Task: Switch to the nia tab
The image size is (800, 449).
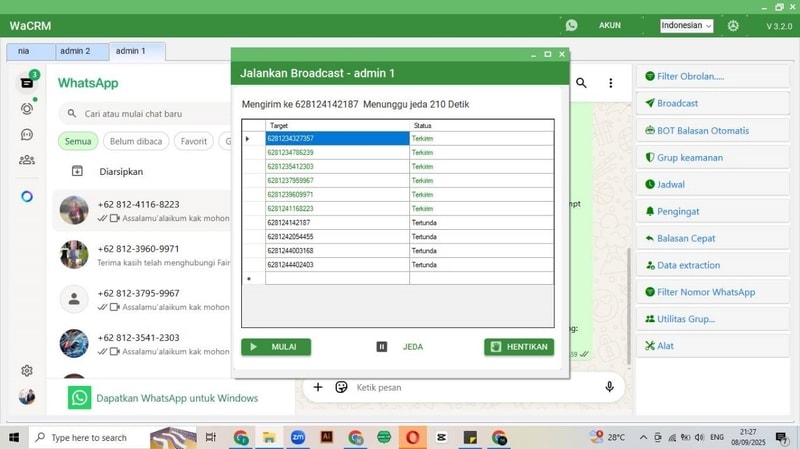Action: tap(31, 51)
